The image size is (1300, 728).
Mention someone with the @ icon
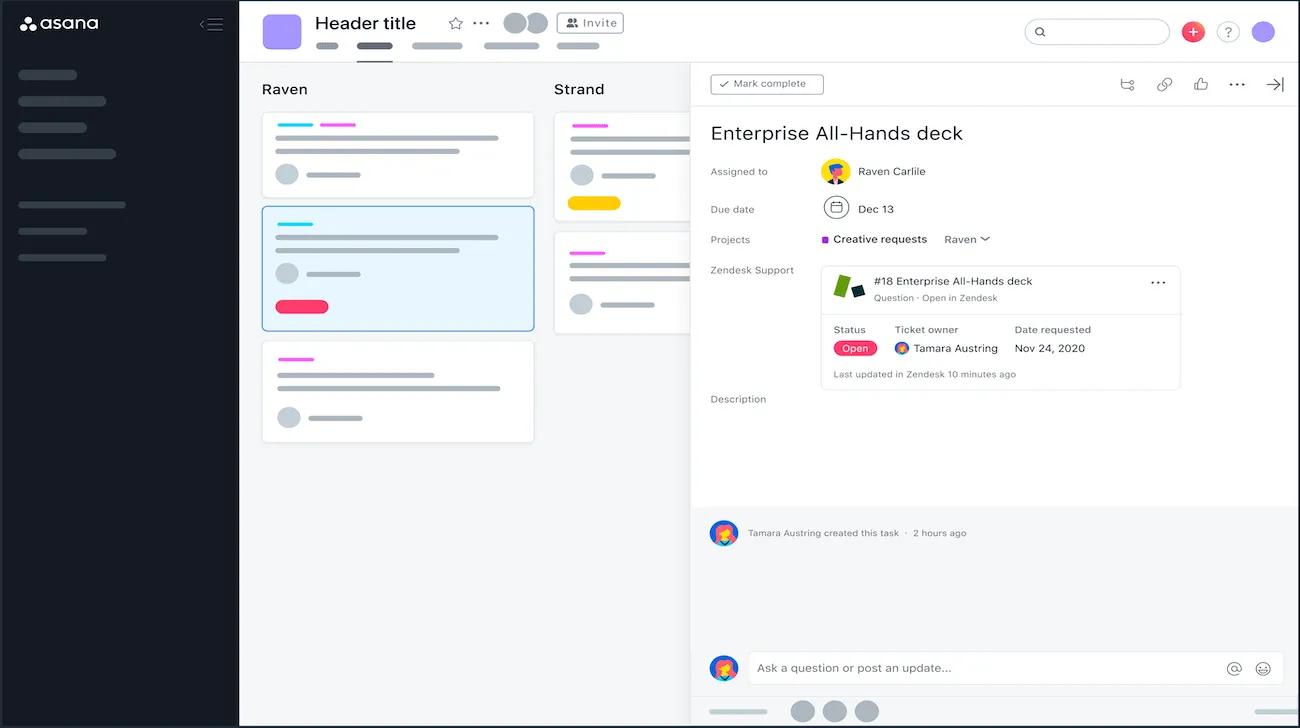pos(1235,668)
